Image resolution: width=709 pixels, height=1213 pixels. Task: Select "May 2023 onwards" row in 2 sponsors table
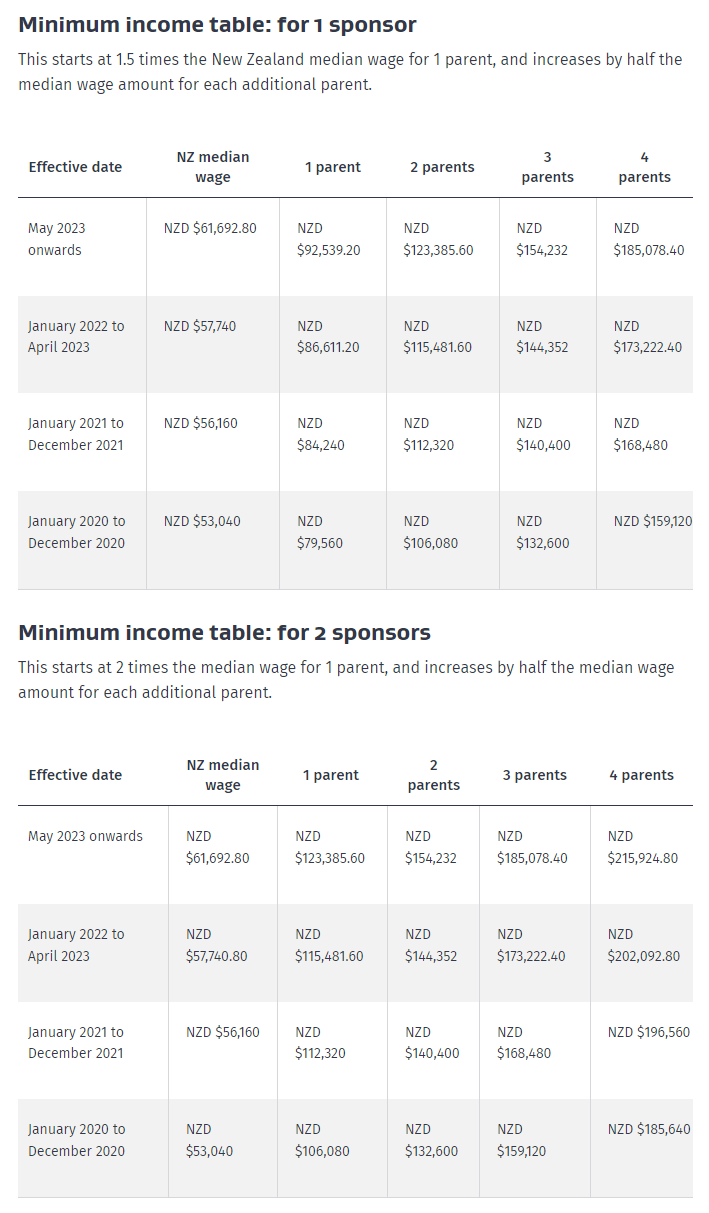coord(85,836)
